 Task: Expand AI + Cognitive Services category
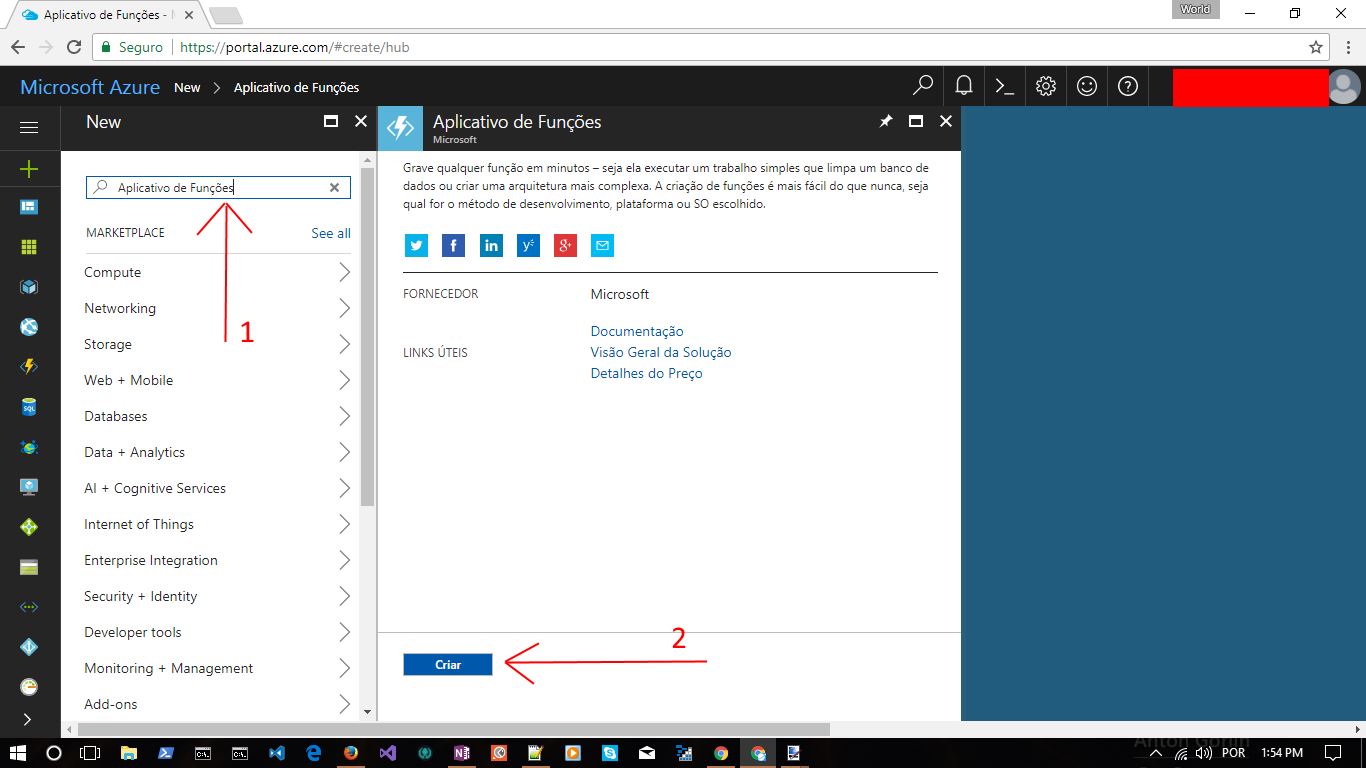(x=217, y=488)
